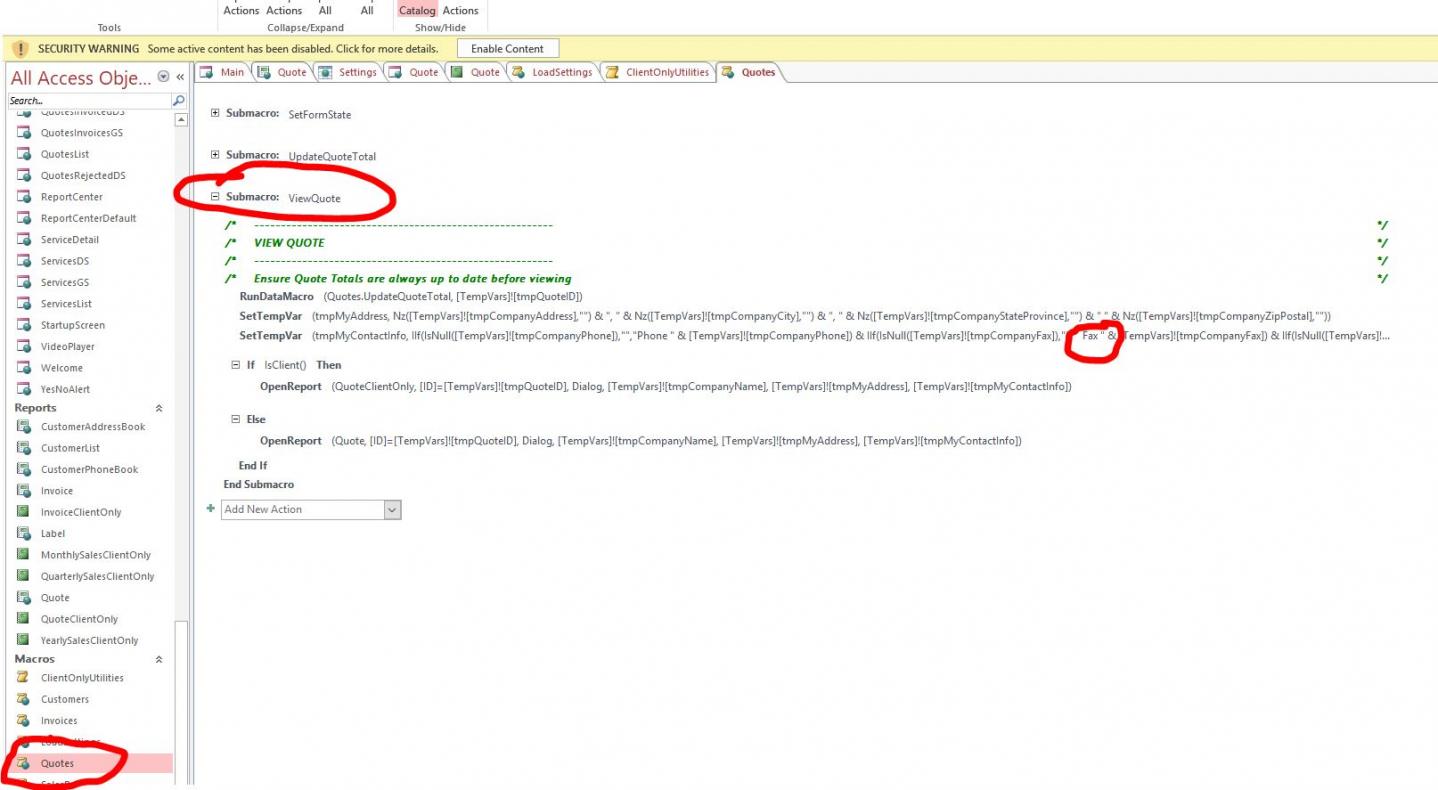
Task: Click the form icon beside ServicesGS
Action: coord(23,283)
